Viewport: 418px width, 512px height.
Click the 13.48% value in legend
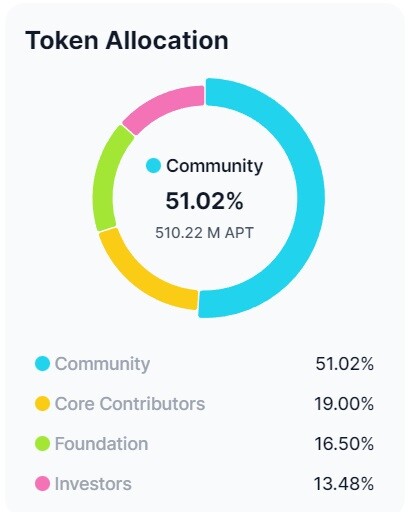(x=344, y=484)
